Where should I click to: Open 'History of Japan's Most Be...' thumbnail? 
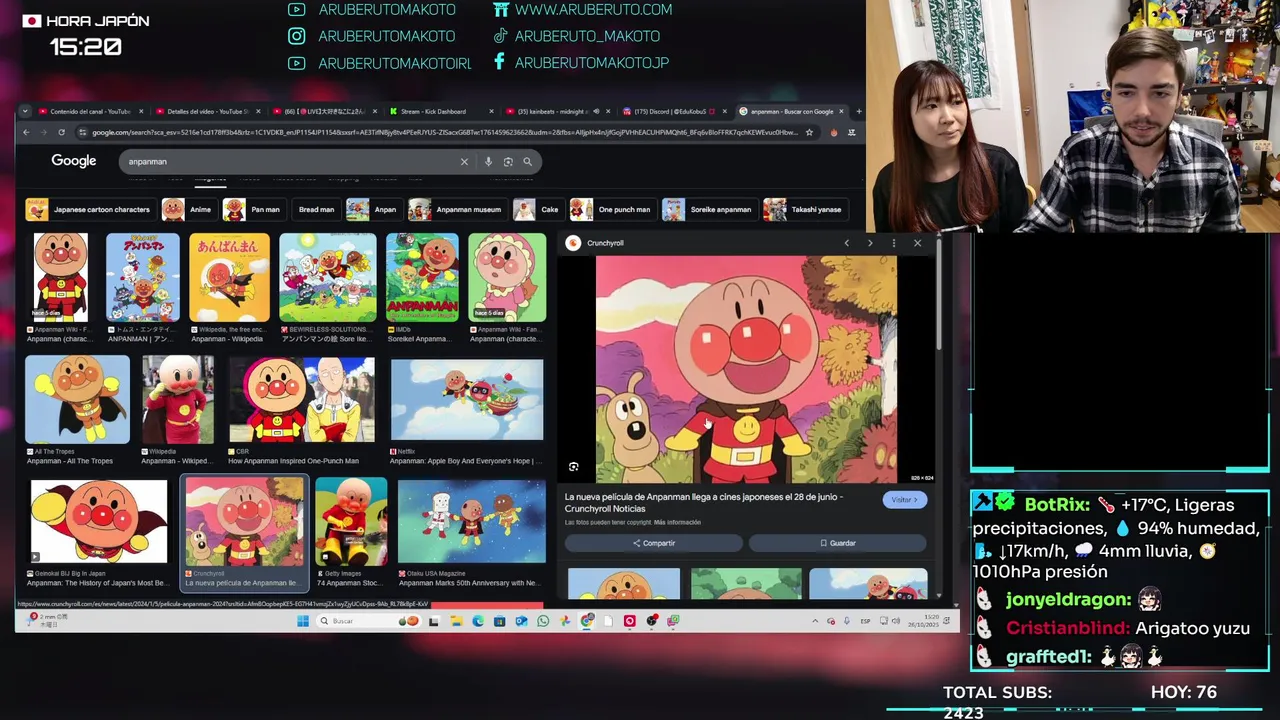point(98,522)
